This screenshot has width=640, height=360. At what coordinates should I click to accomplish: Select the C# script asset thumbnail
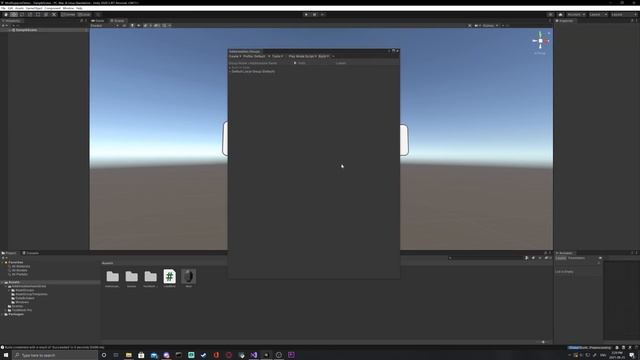click(x=169, y=277)
